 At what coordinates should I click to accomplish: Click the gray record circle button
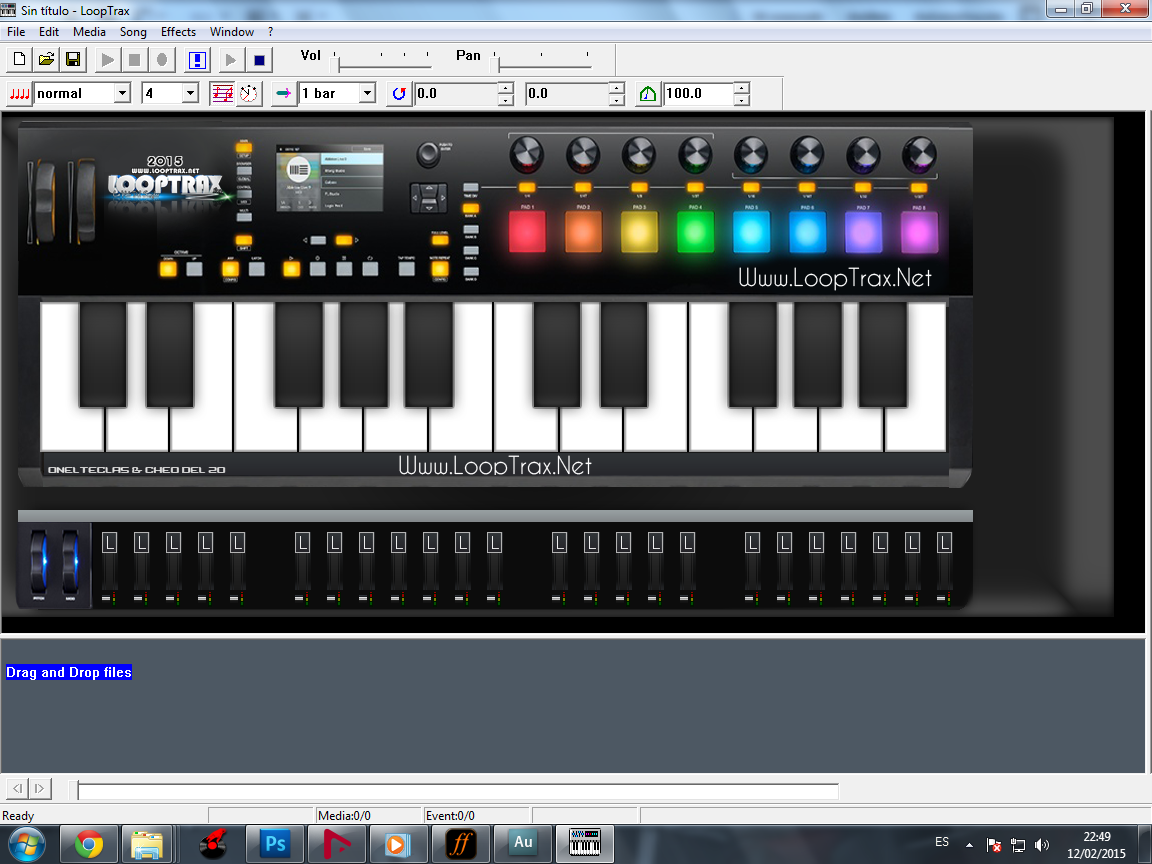(162, 60)
